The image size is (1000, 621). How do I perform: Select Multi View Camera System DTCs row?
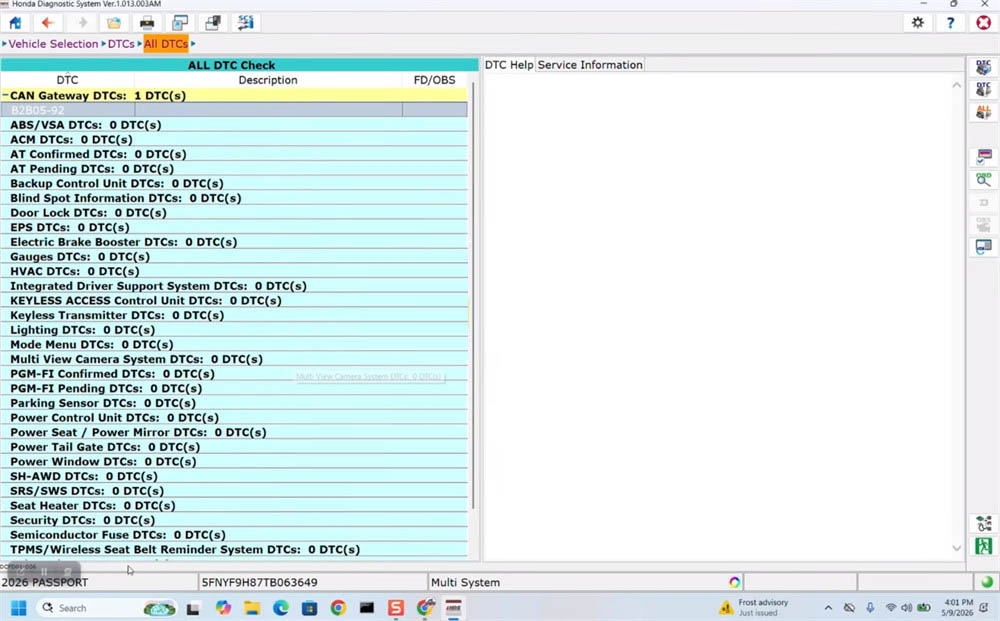234,359
